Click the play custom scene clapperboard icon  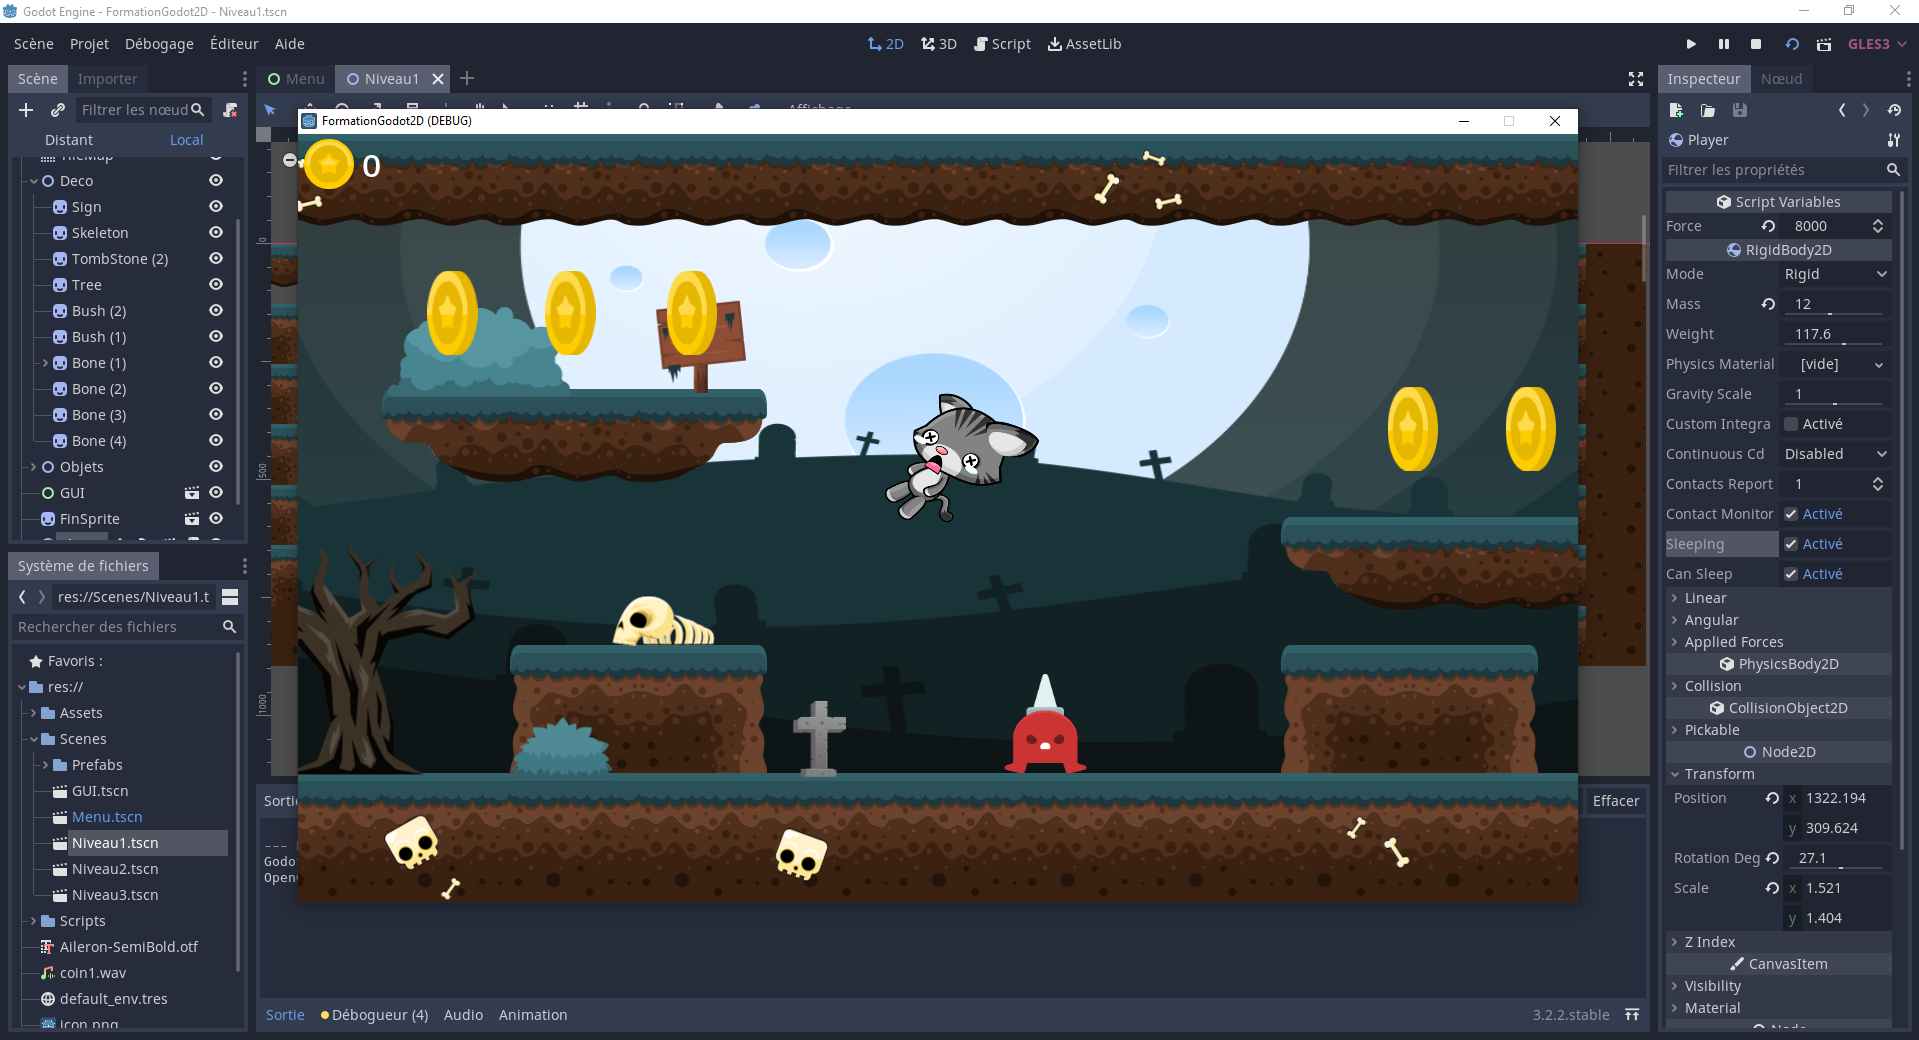pos(1824,44)
